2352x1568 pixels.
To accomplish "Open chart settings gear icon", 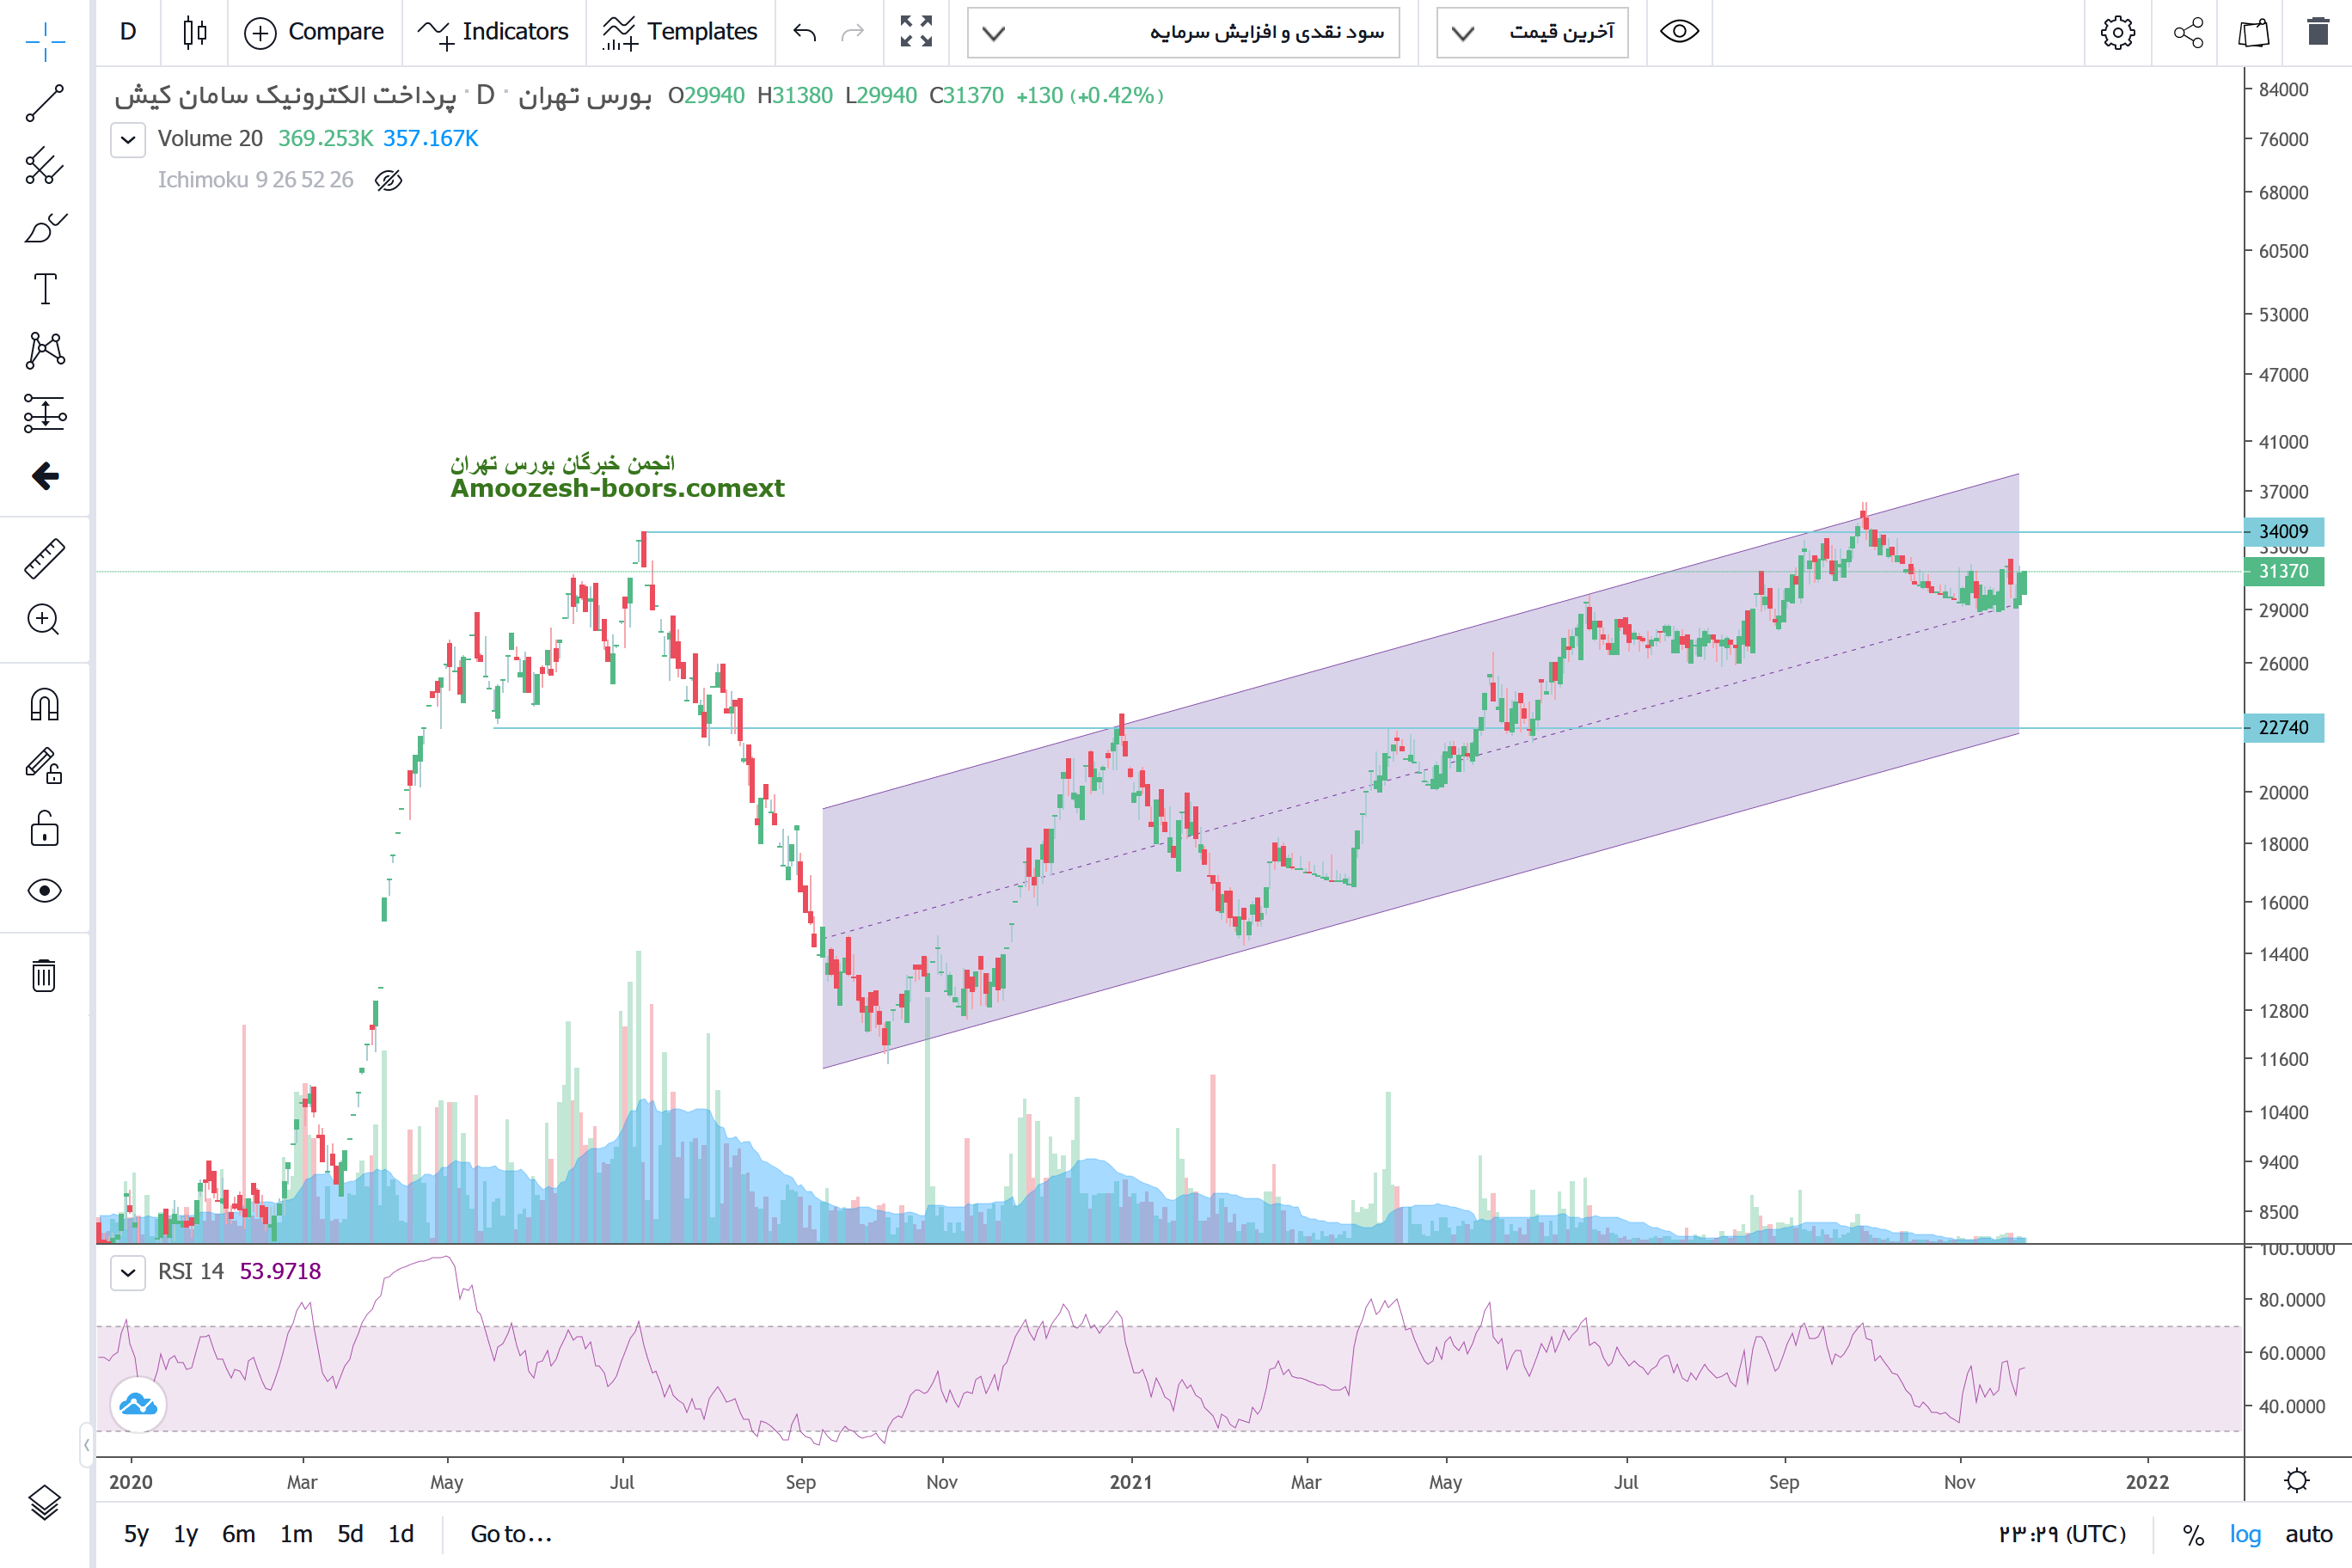I will pyautogui.click(x=2117, y=32).
